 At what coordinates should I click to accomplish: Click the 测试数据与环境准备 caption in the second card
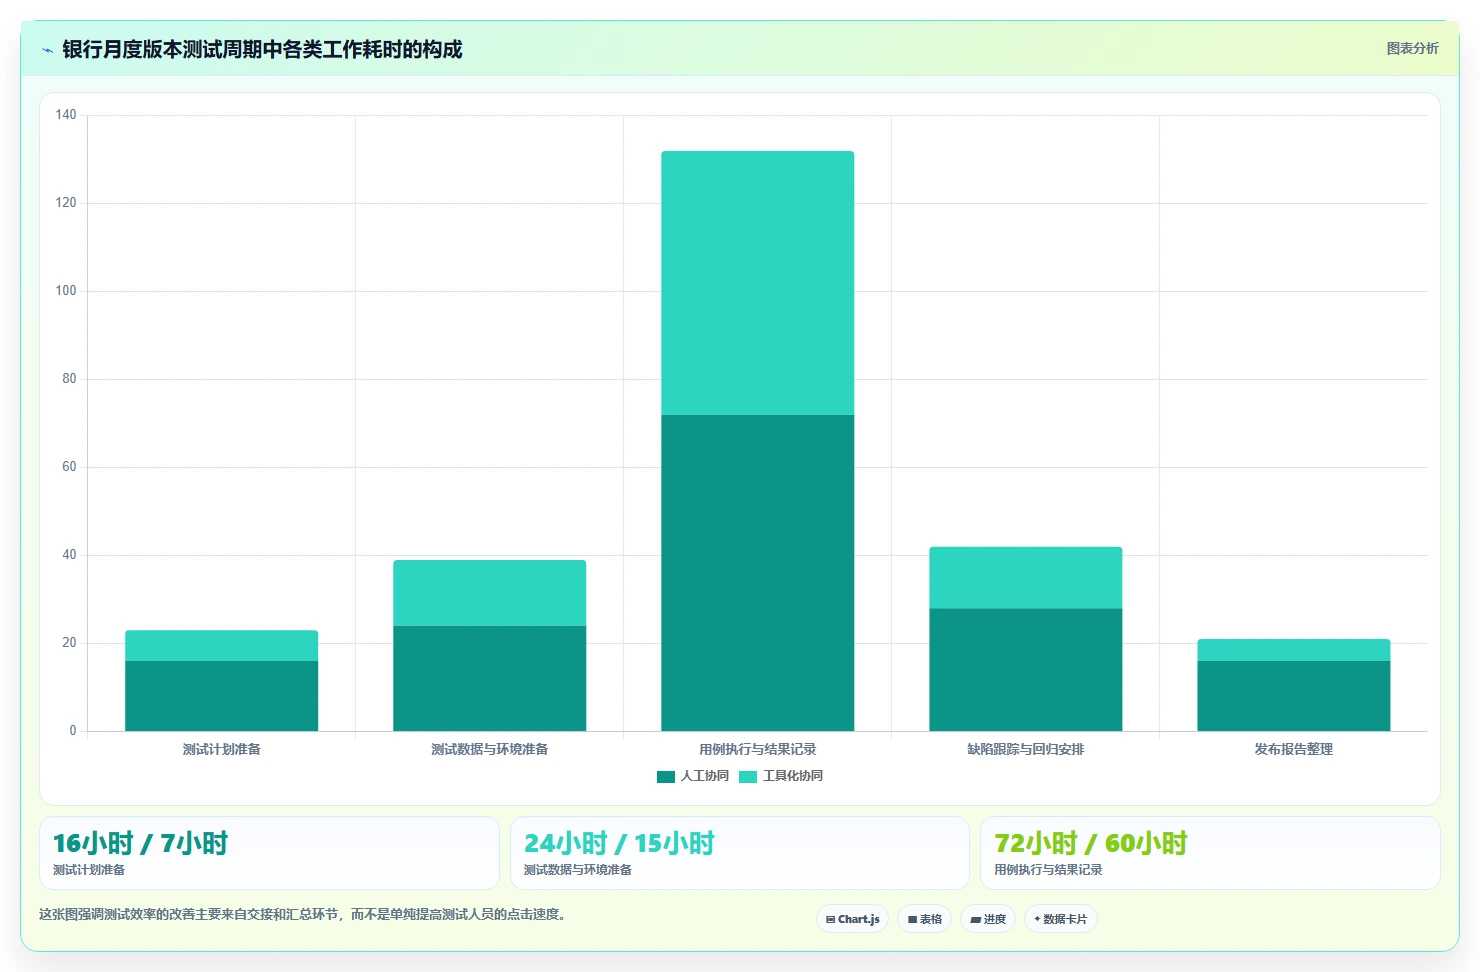tap(578, 870)
